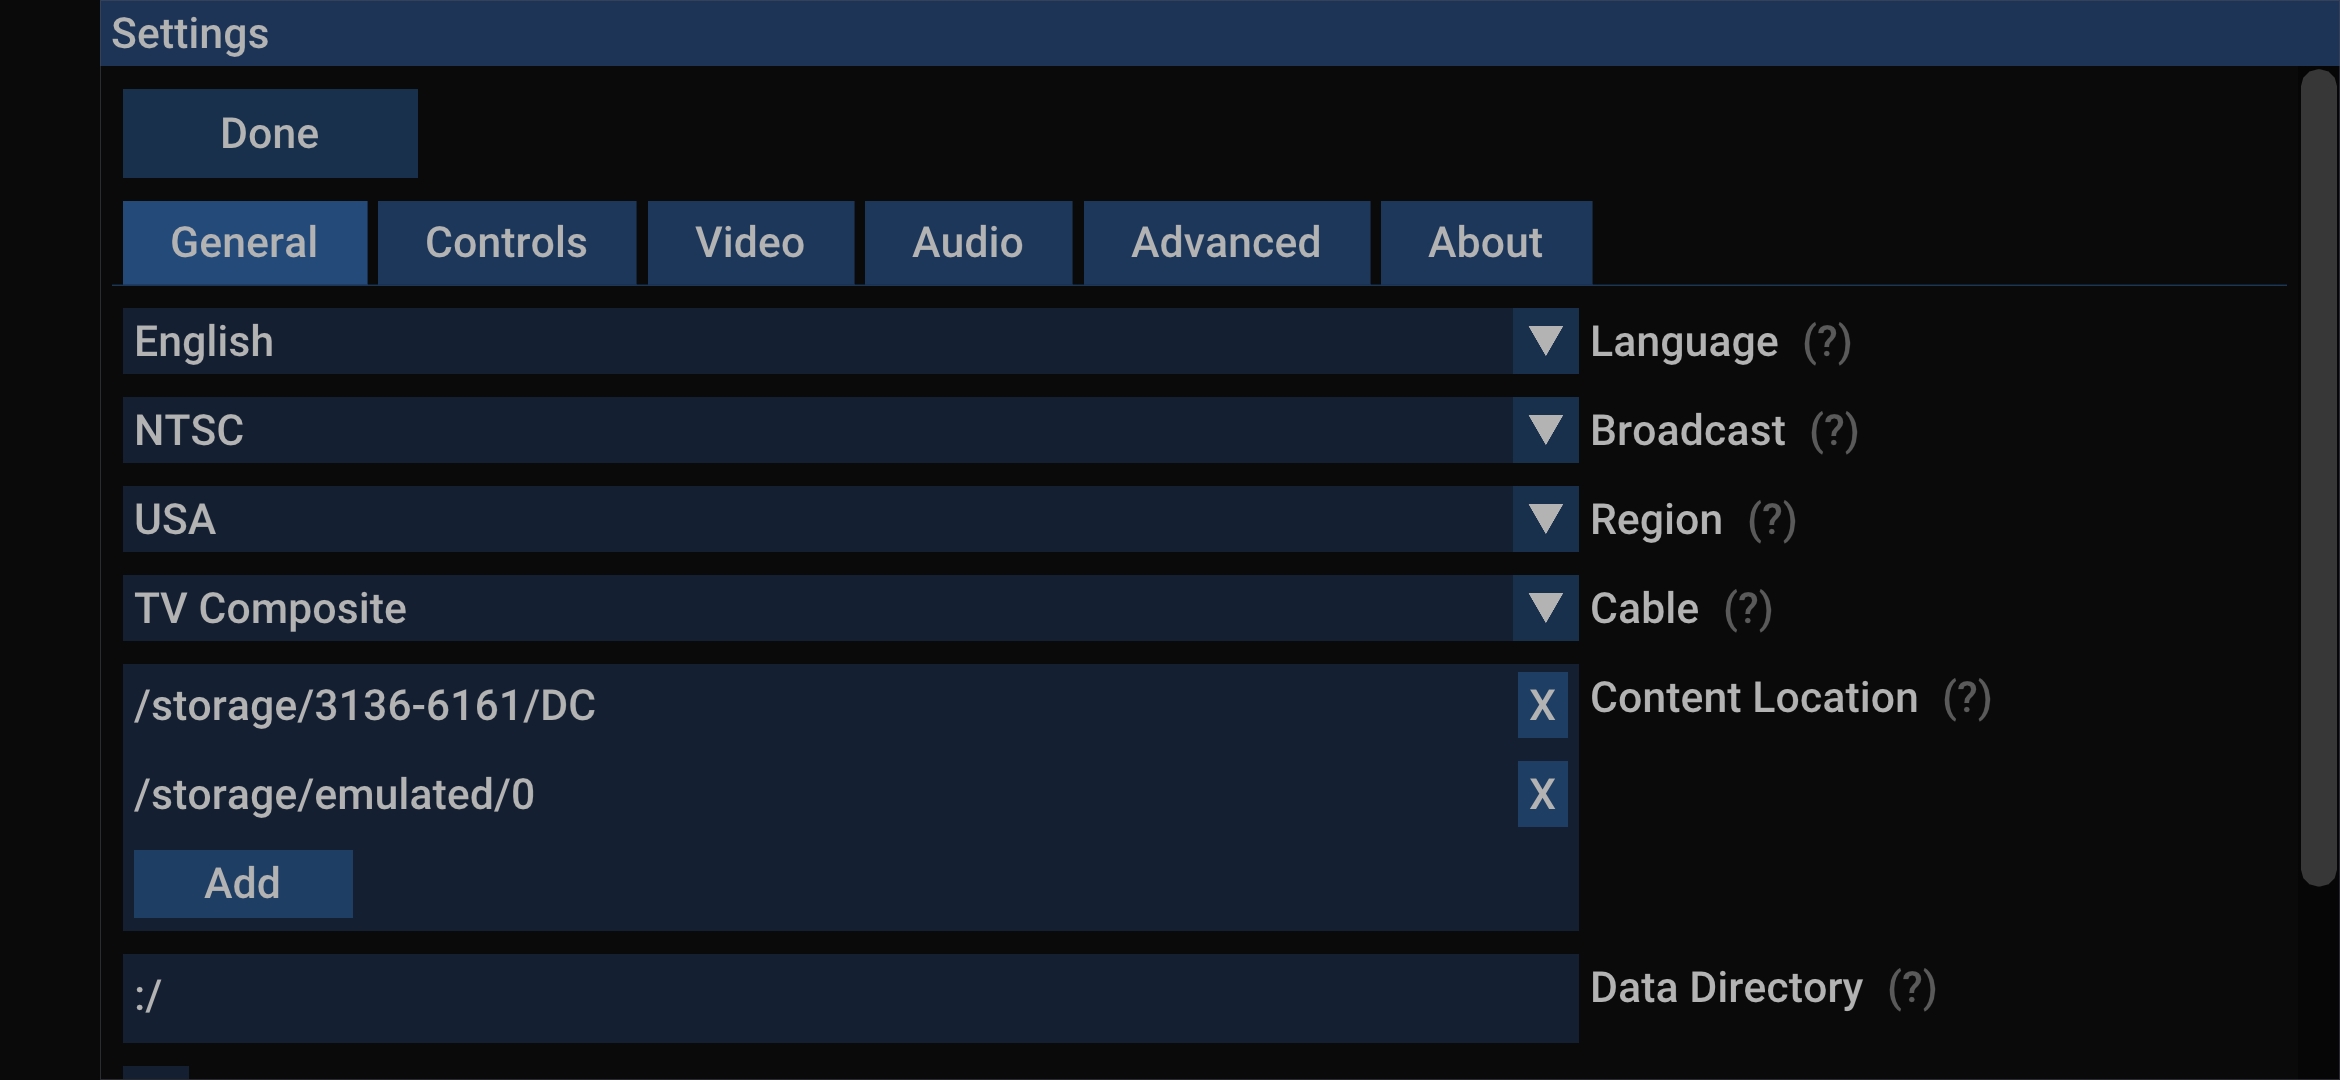Switch to the About tab
This screenshot has height=1080, width=2340.
point(1485,242)
